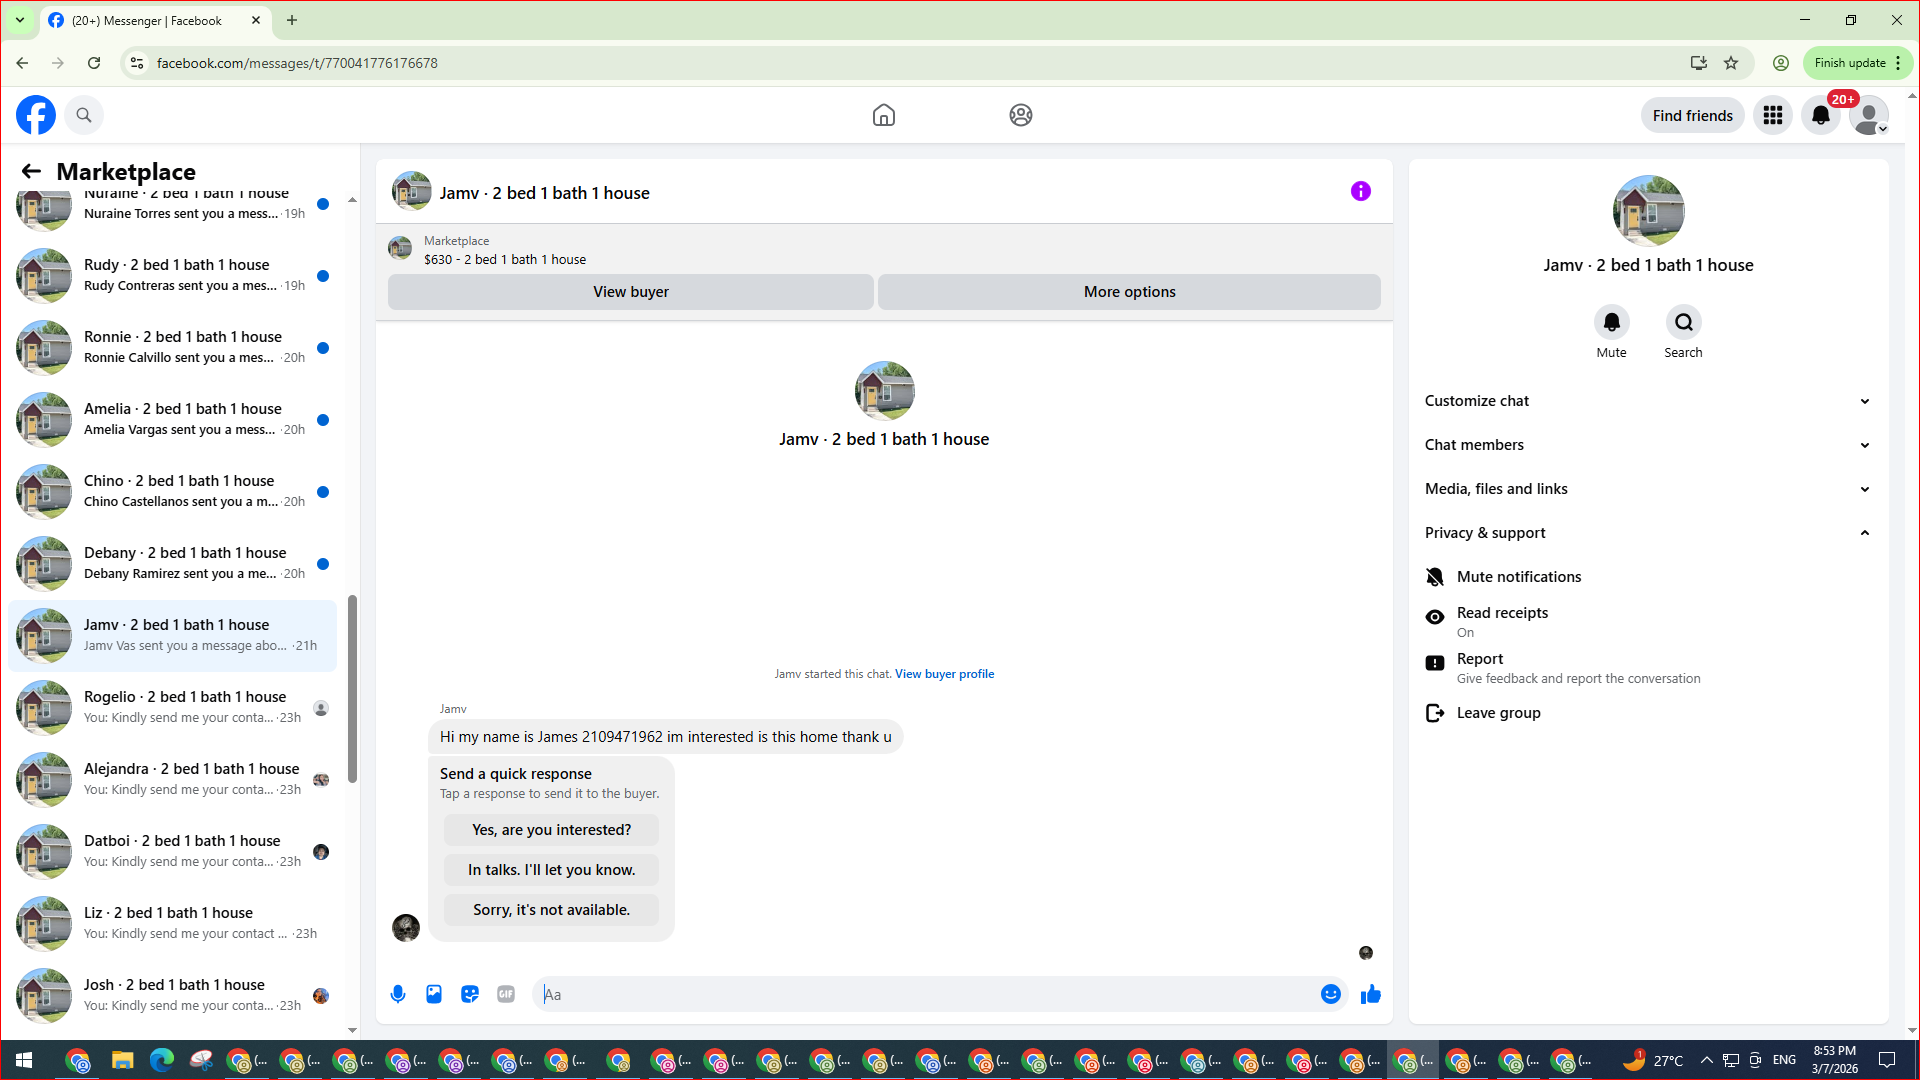Open the Windows Start menu
The height and width of the screenshot is (1080, 1920).
coord(24,1060)
